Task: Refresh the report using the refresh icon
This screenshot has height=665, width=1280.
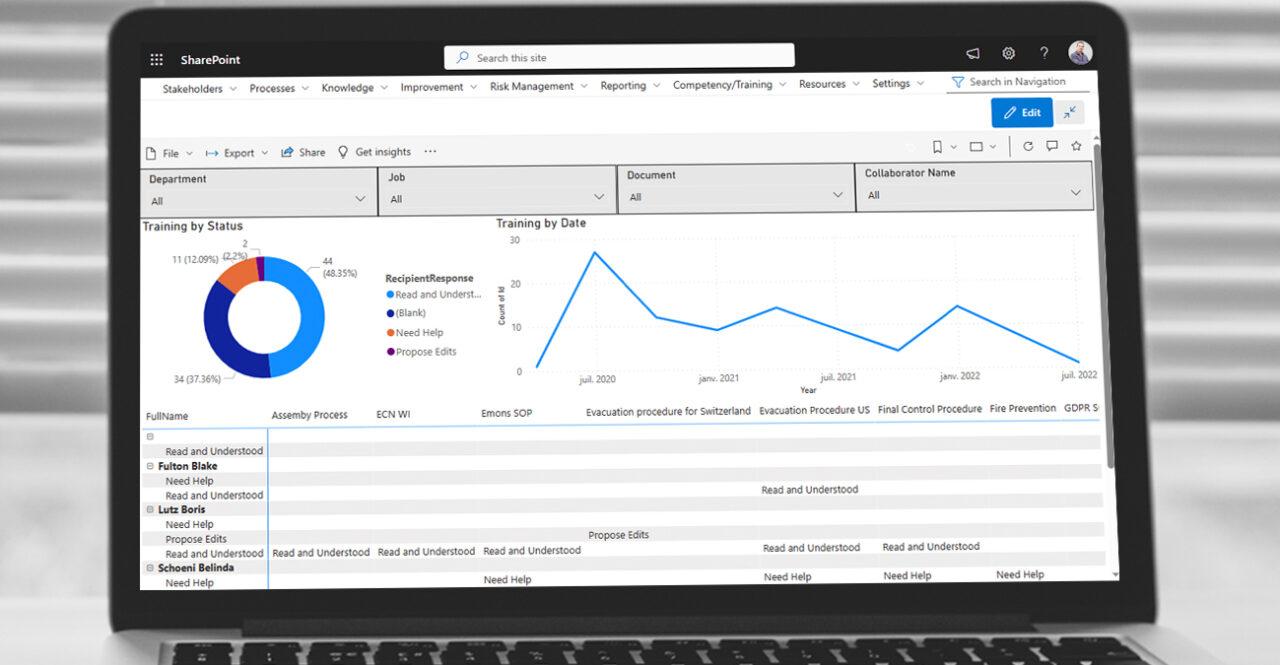Action: click(1029, 146)
